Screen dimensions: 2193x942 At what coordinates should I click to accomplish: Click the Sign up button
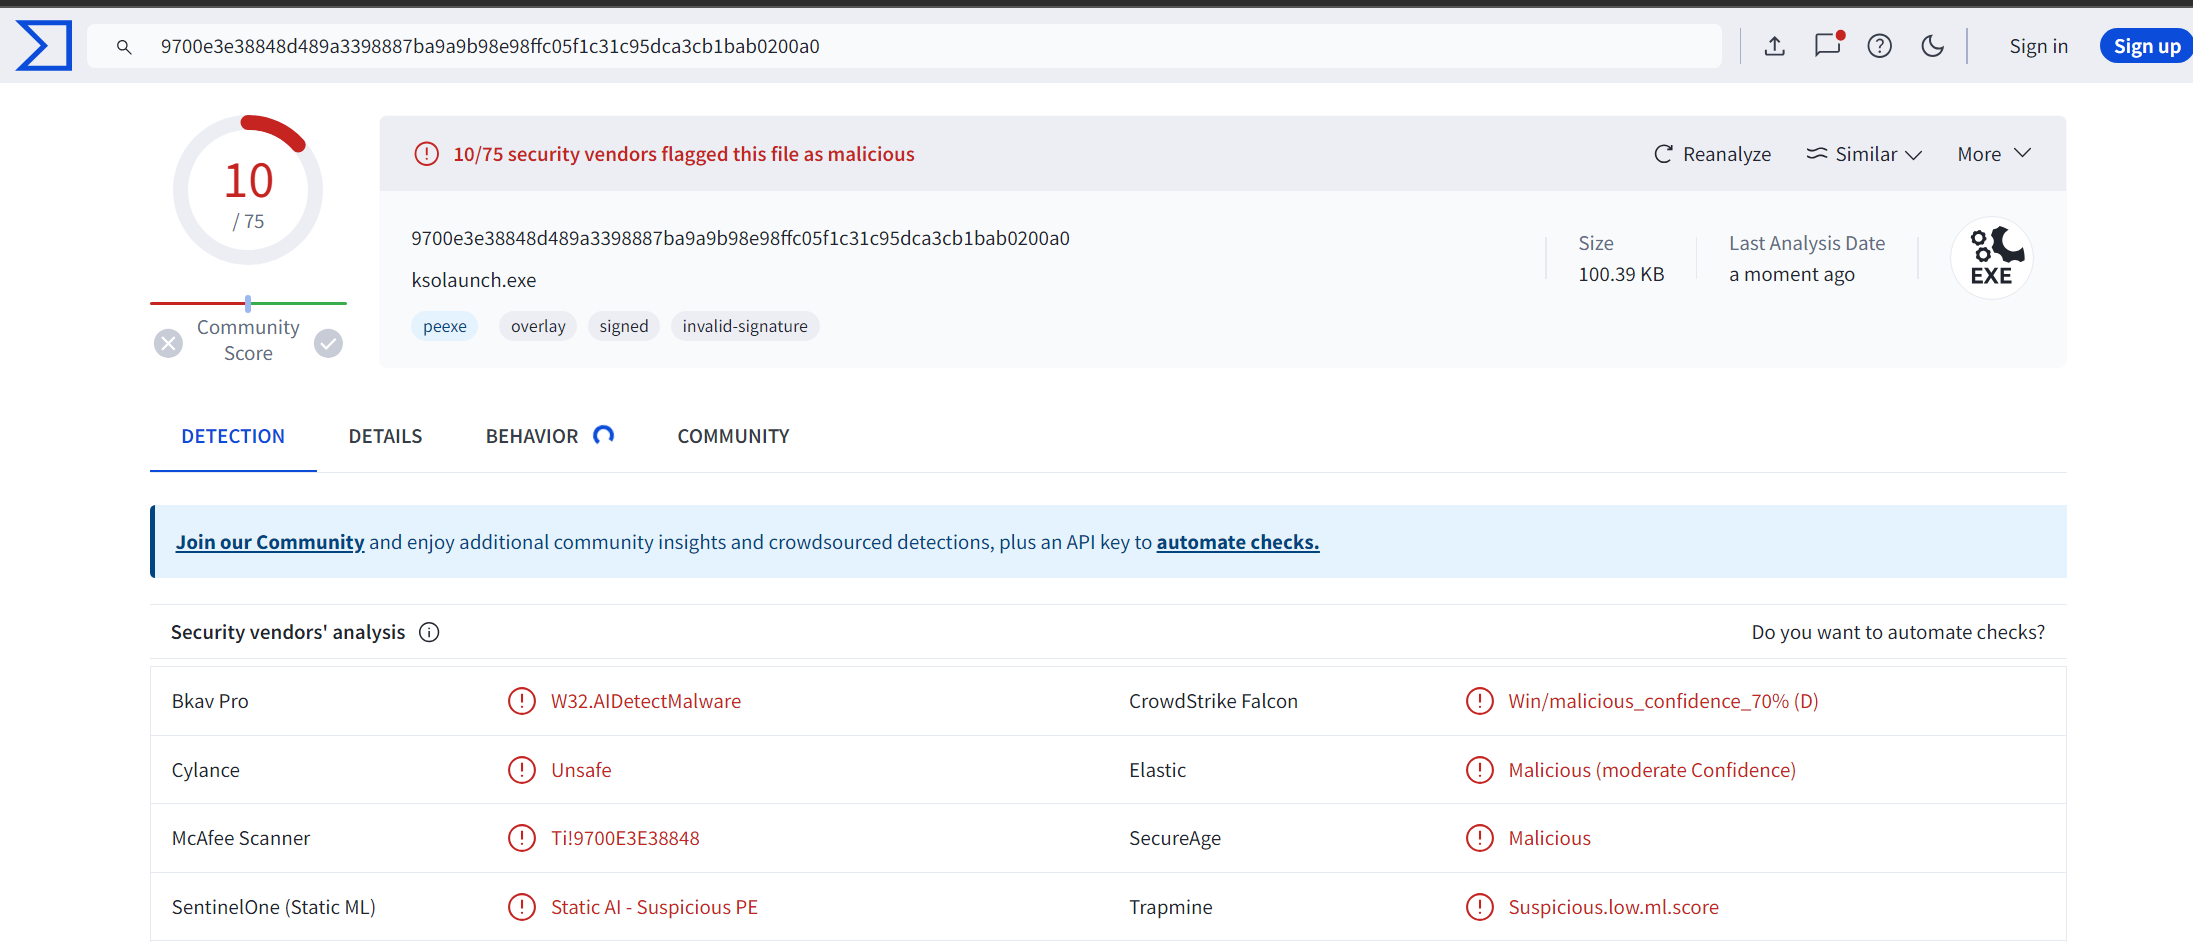[x=2147, y=46]
